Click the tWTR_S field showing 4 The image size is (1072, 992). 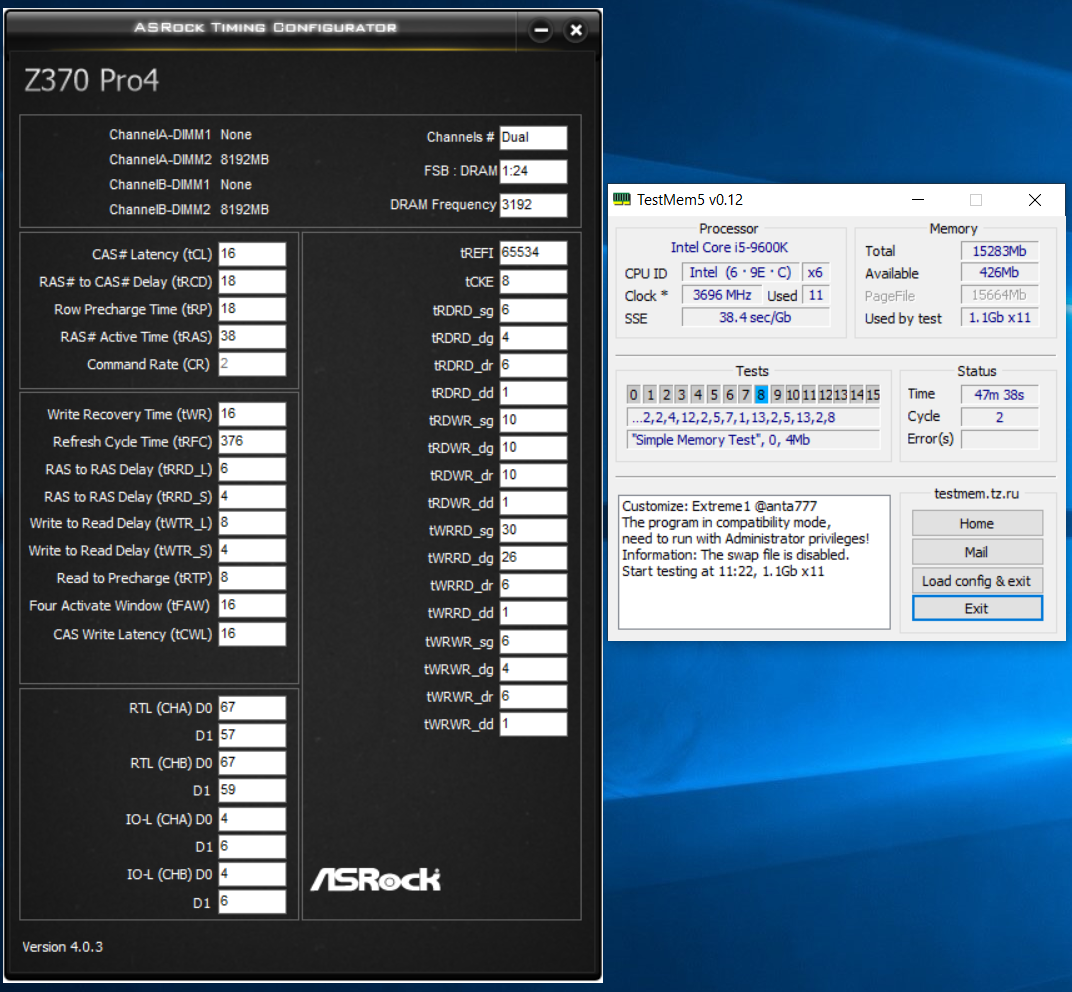252,550
